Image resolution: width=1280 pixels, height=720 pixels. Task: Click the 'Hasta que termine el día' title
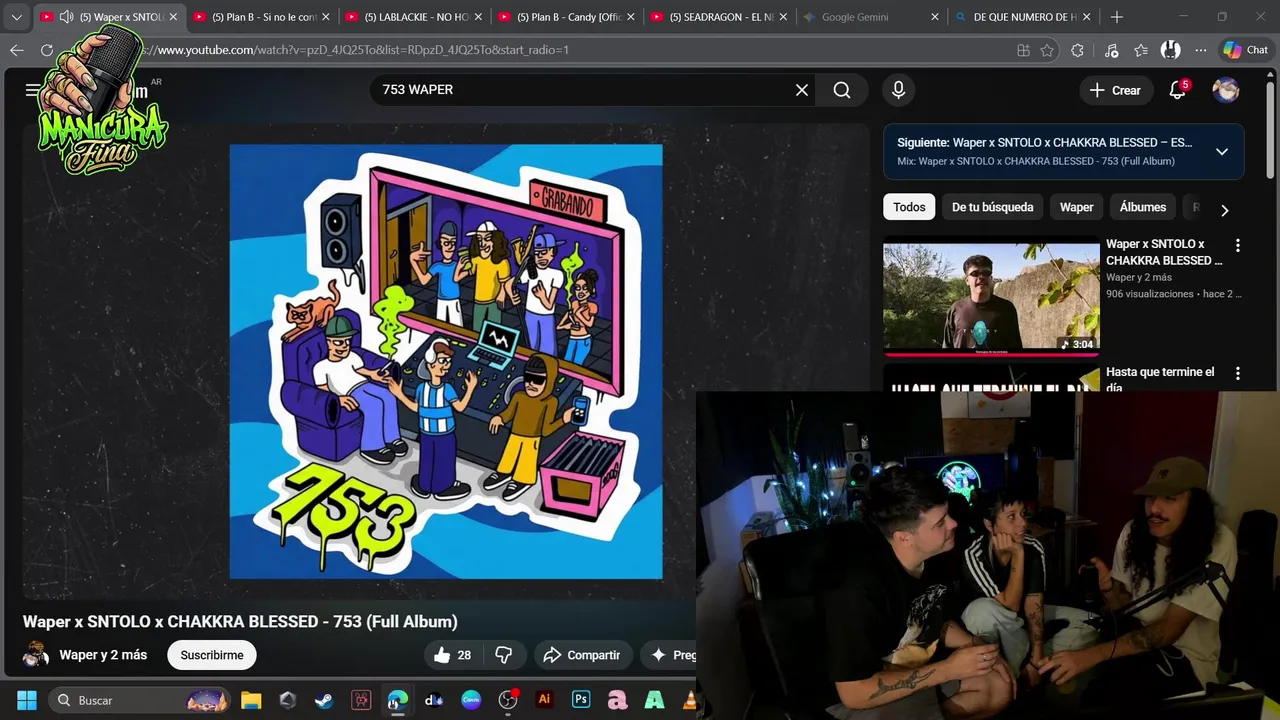tap(1160, 379)
